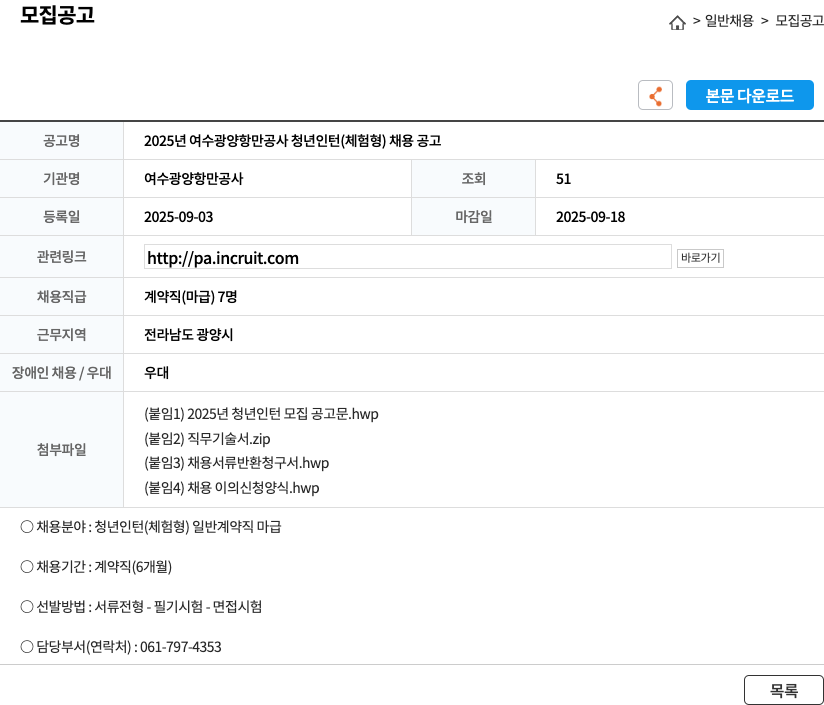Click the 관련링크 row label
This screenshot has width=824, height=705.
point(61,257)
